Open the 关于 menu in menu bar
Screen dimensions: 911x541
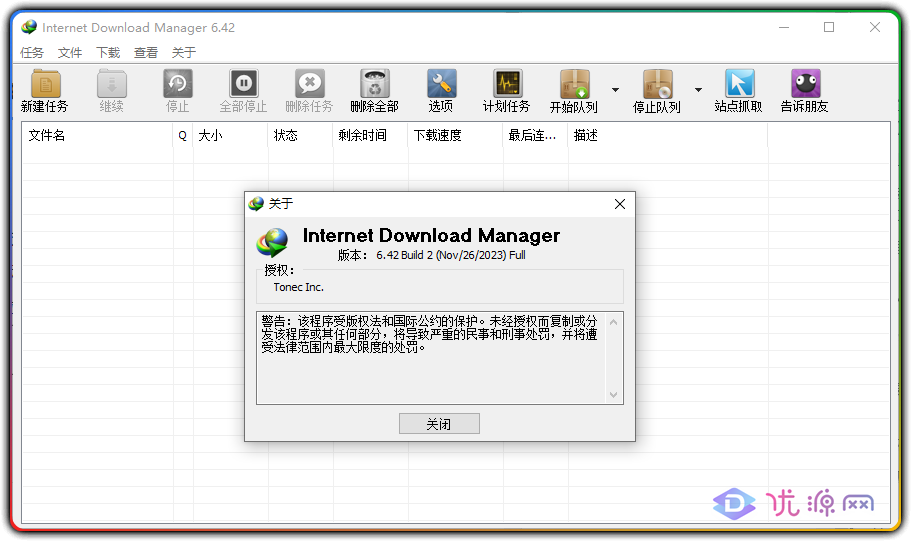(184, 53)
